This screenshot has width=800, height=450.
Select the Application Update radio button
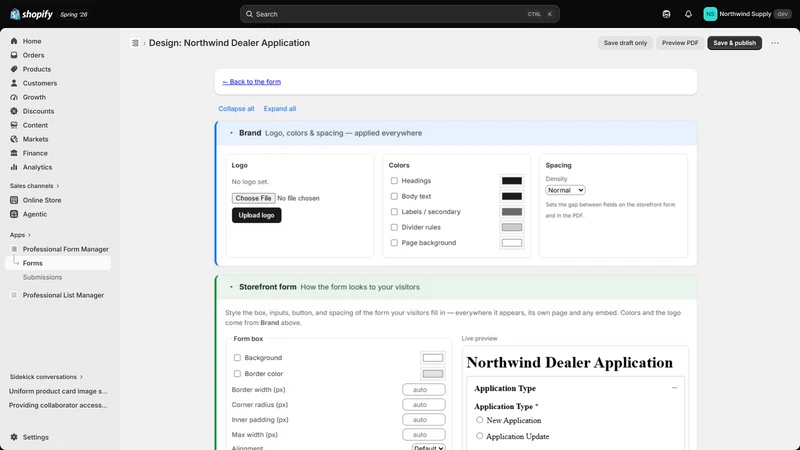click(x=480, y=436)
